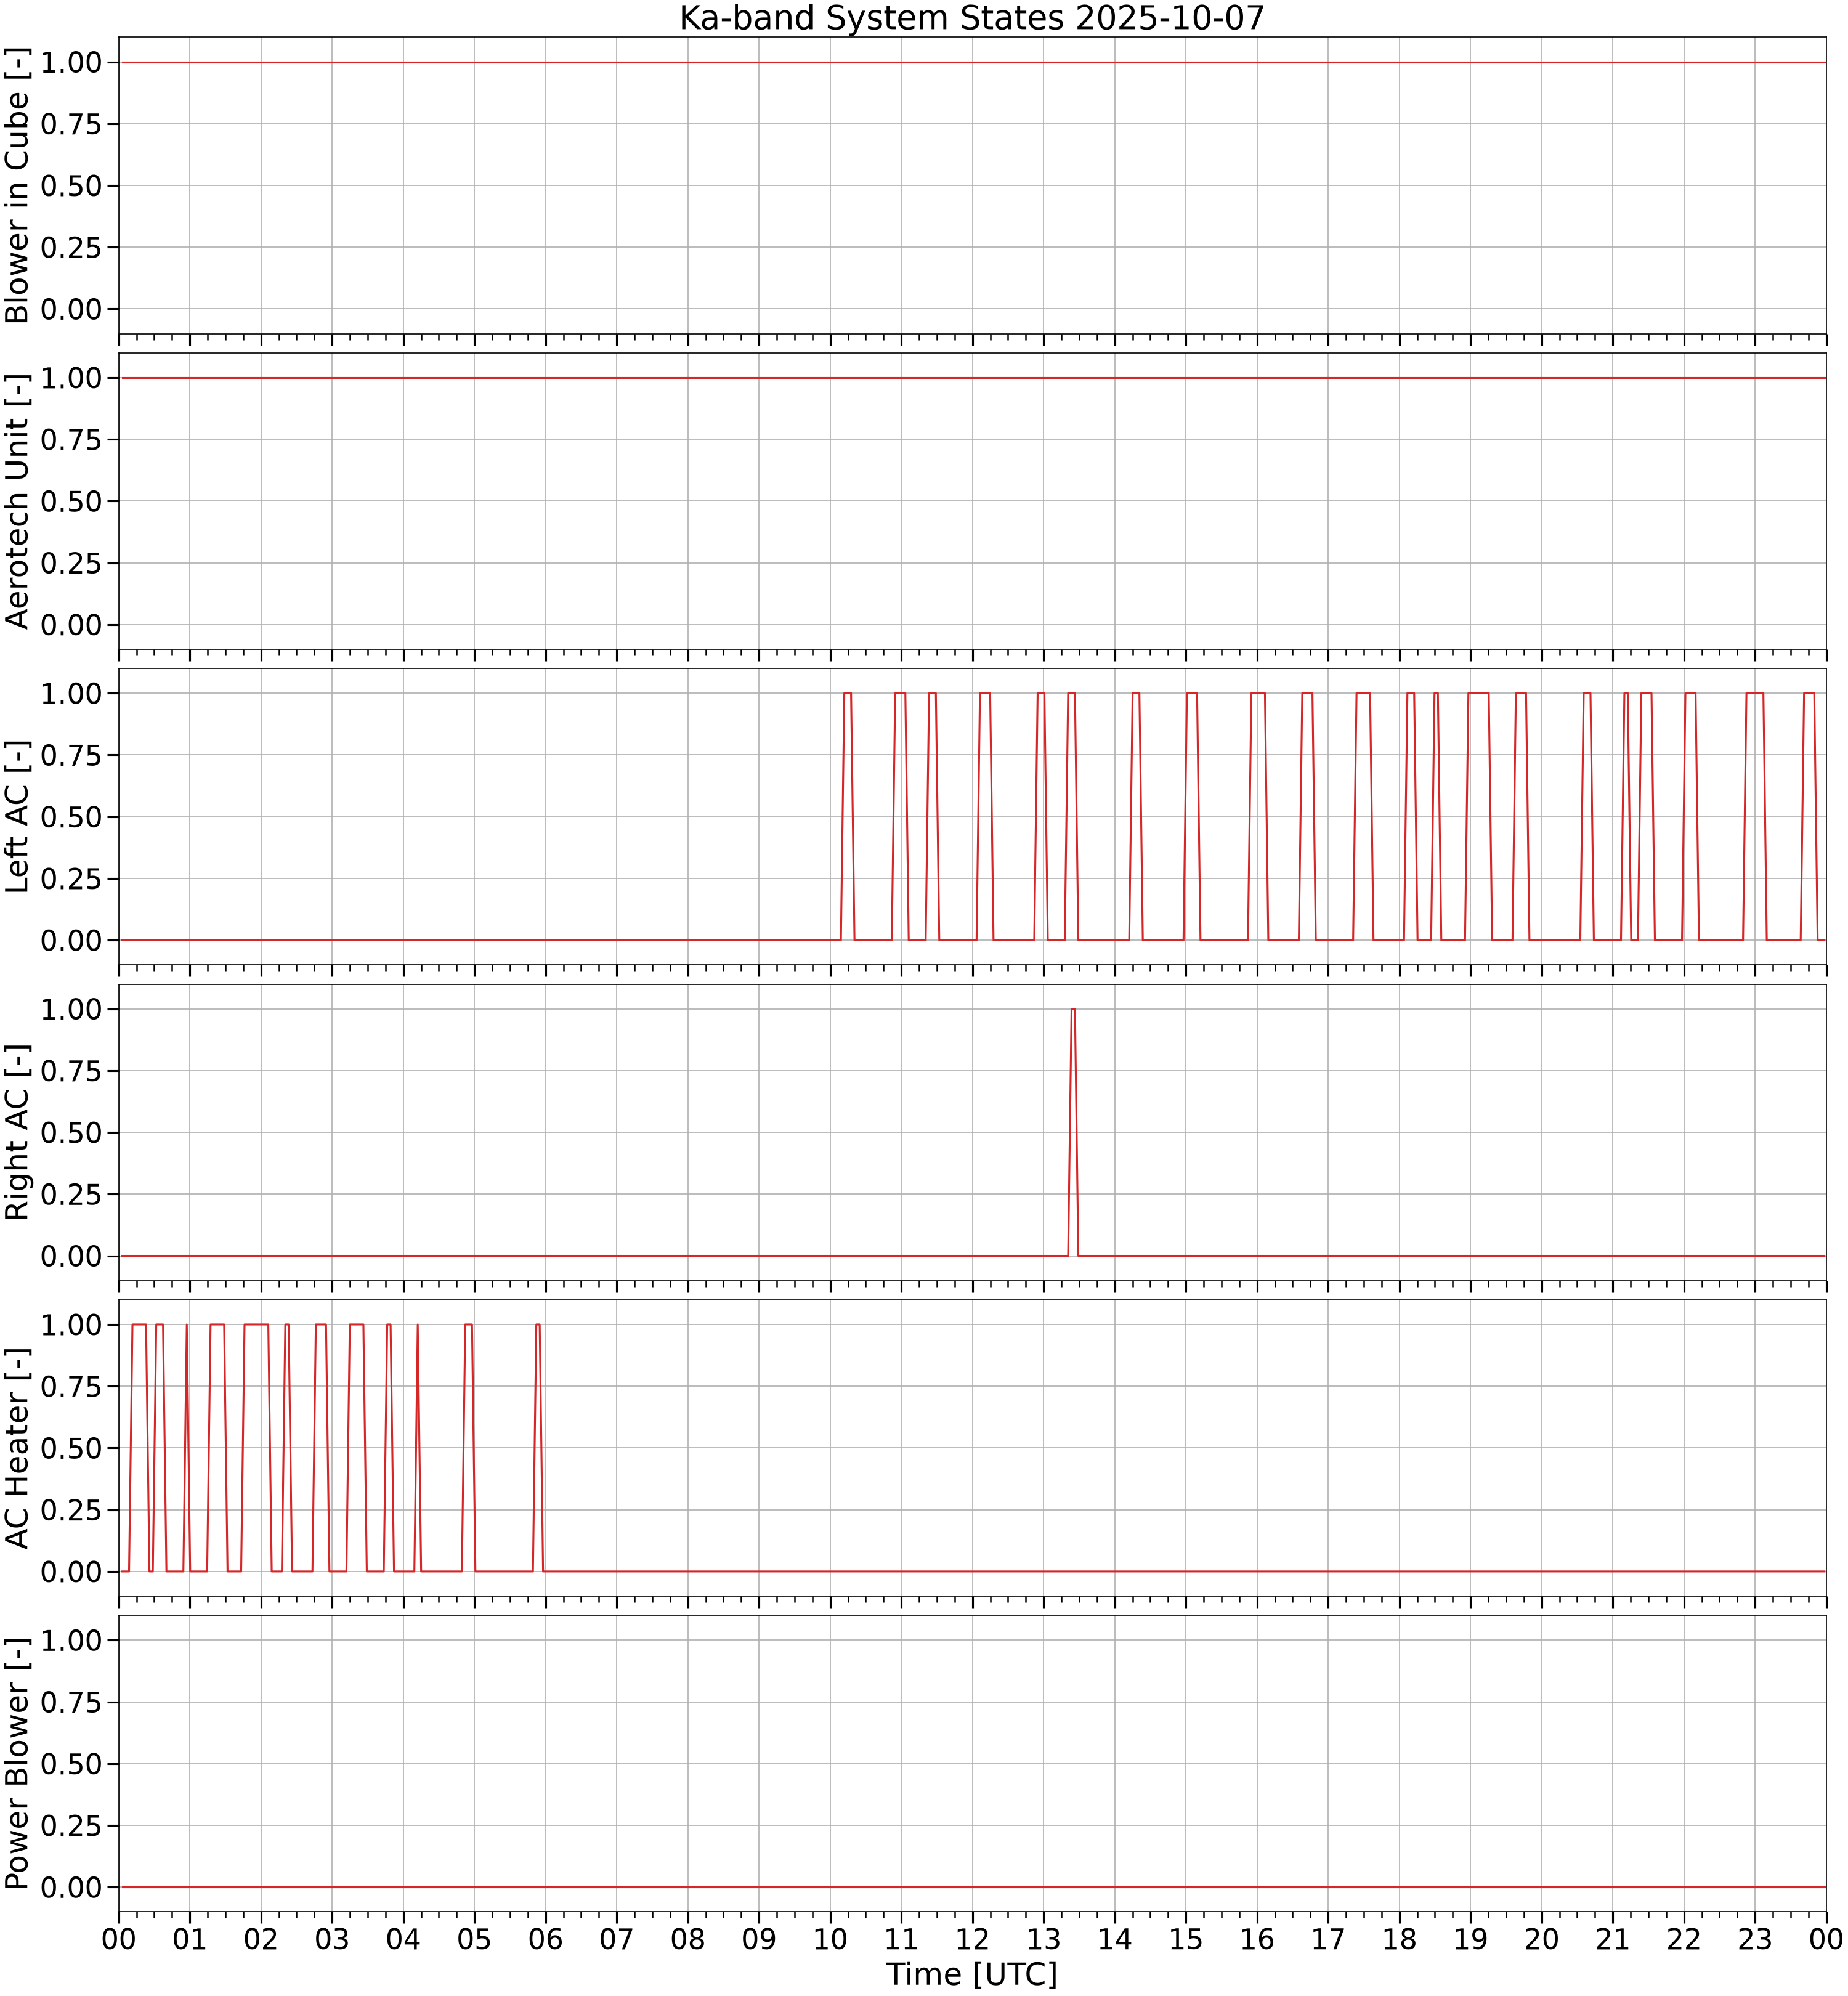The image size is (1848, 1996).
Task: Click the 1.00 tick of the Right AC panel
Action: (71, 1009)
